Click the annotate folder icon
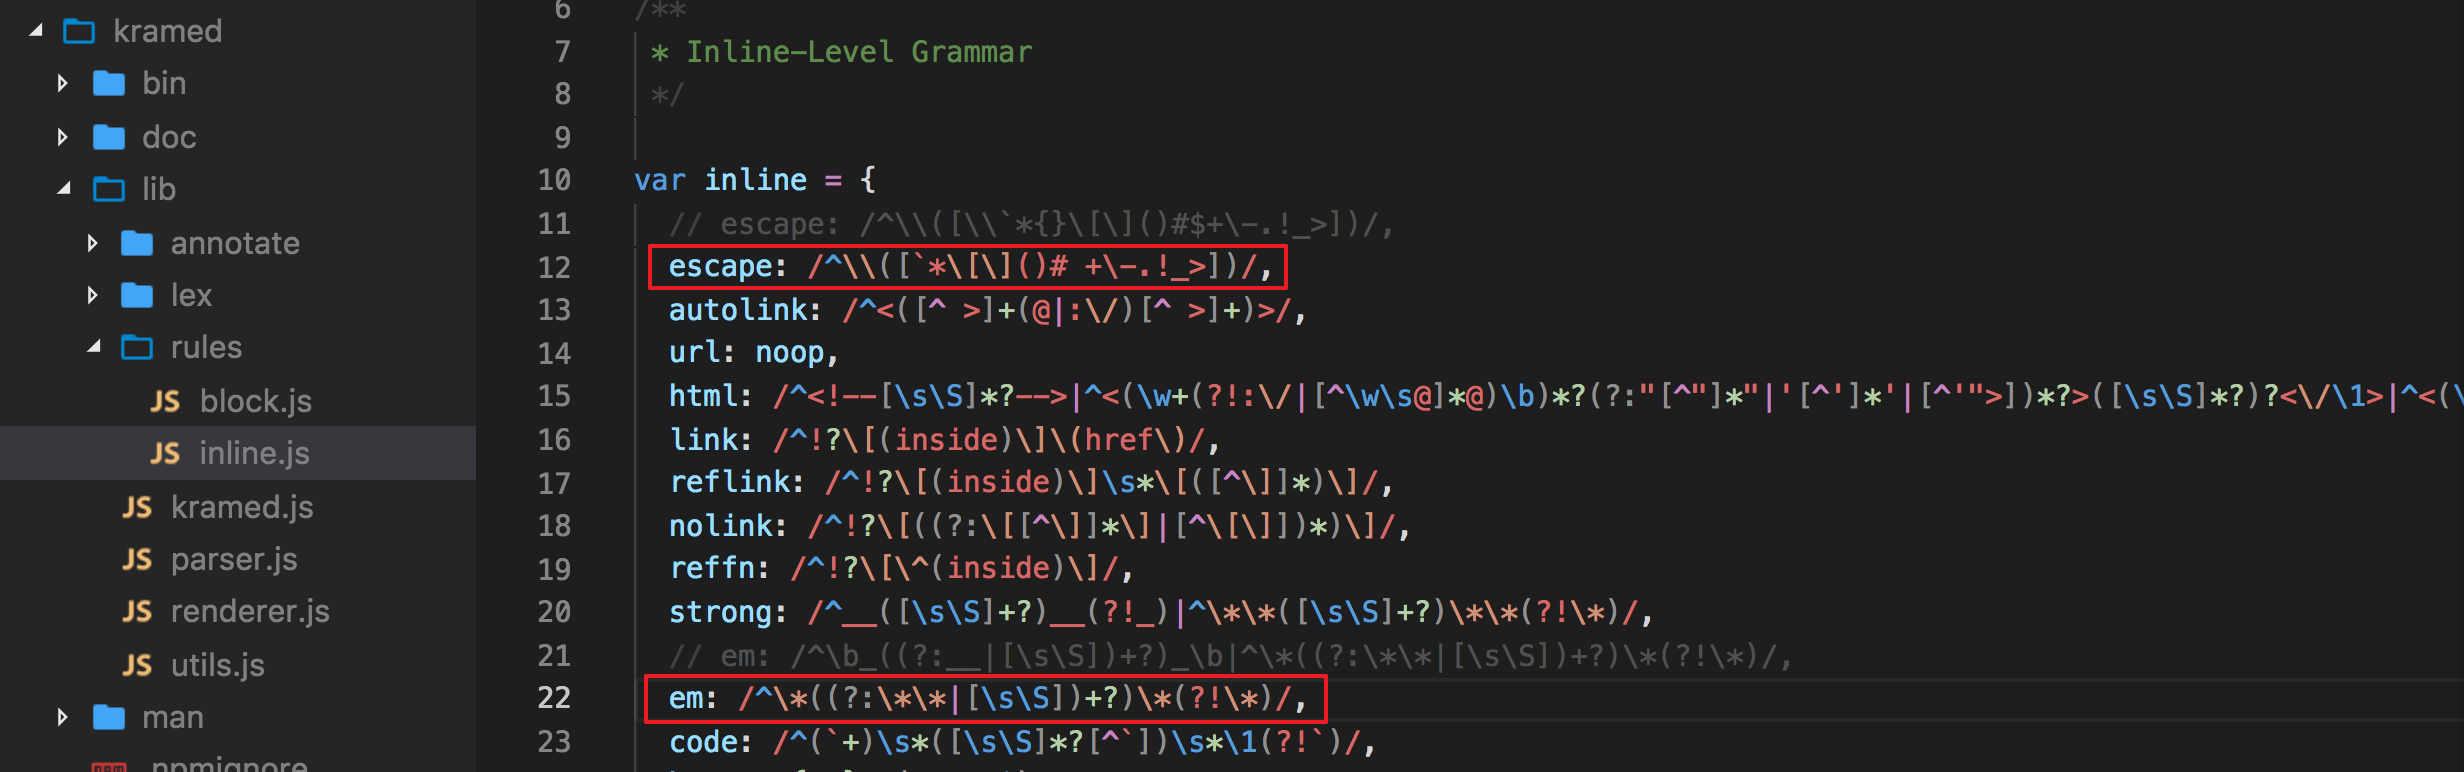This screenshot has width=2464, height=772. [136, 243]
